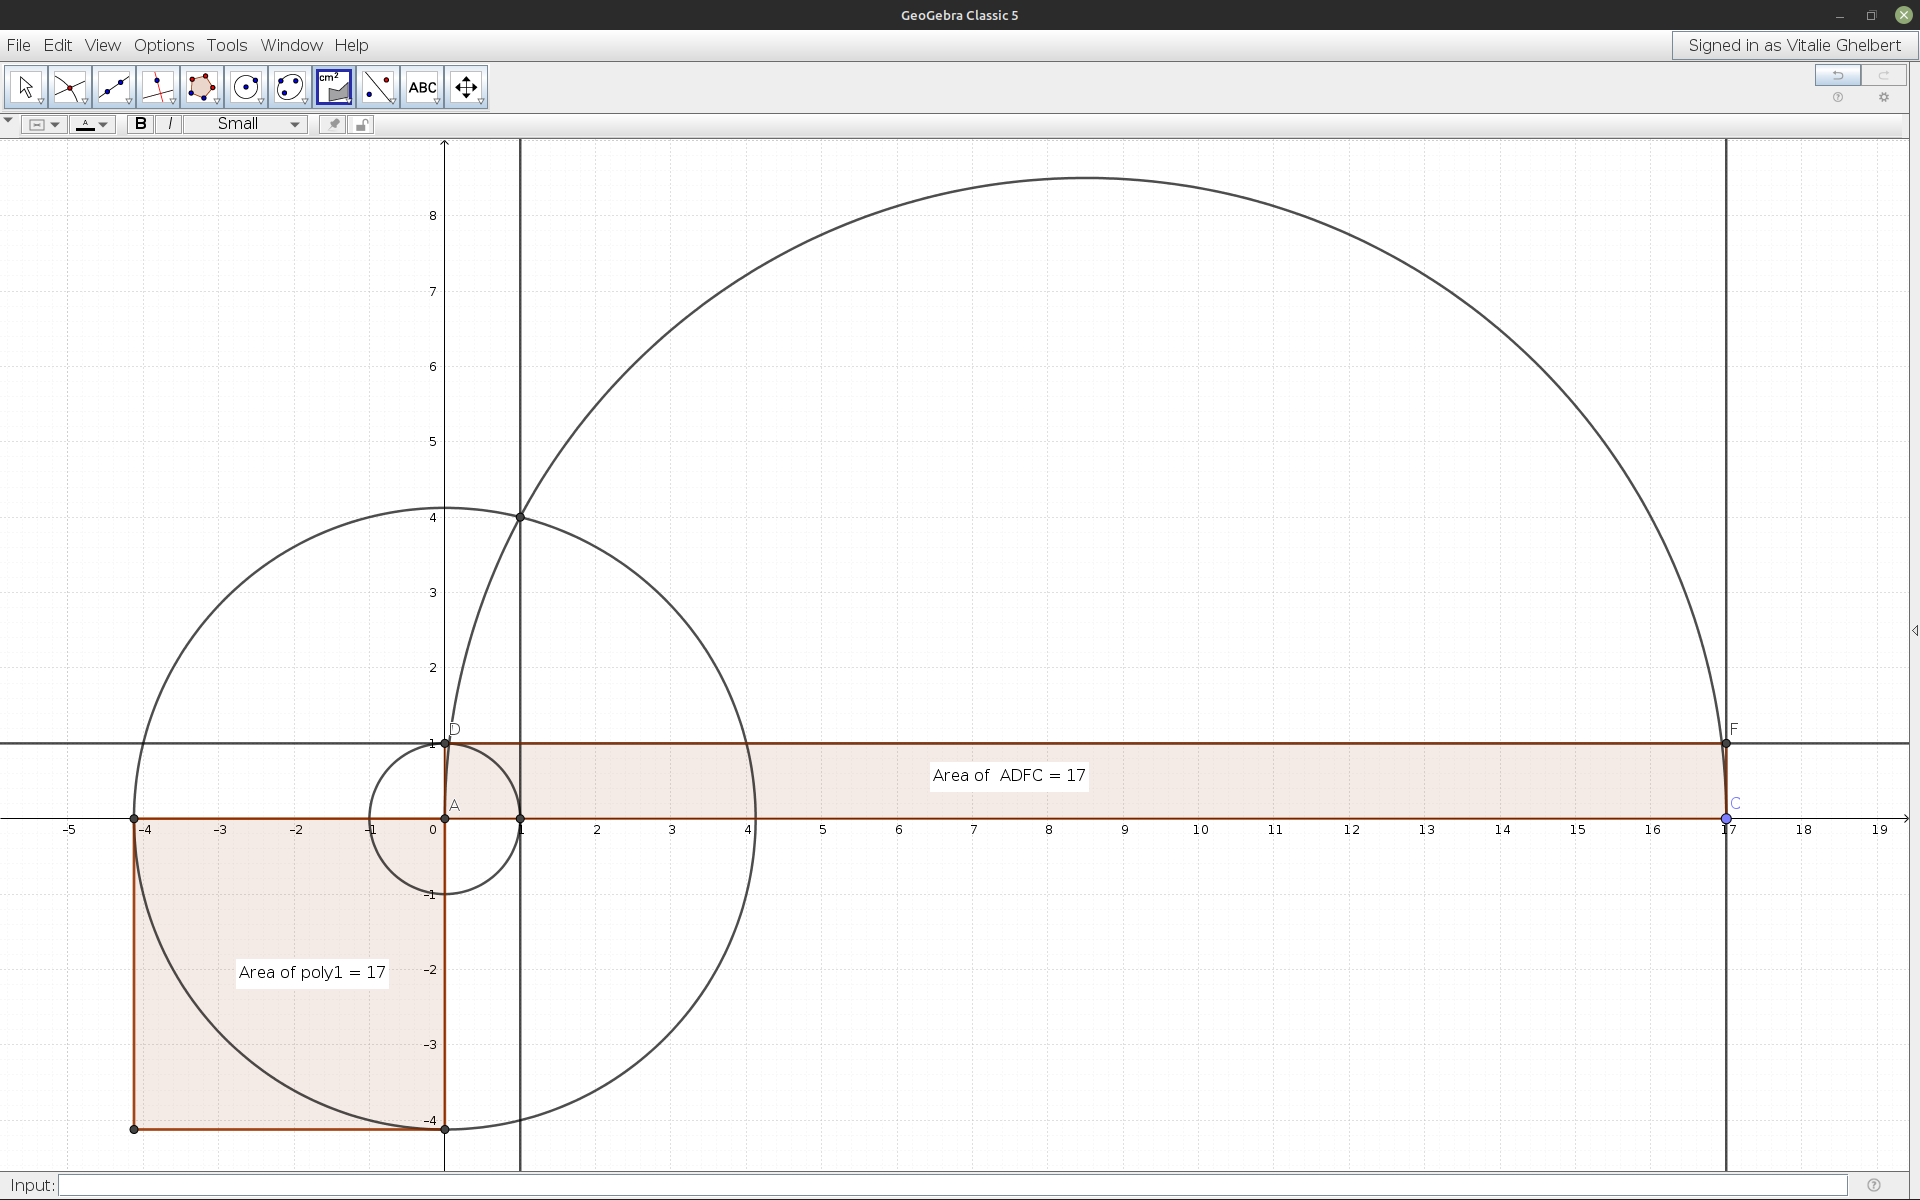Toggle the fix object lock button
This screenshot has width=1920, height=1200.
361,124
